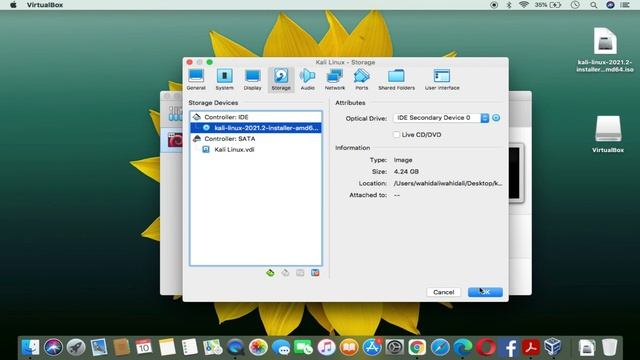Click the add storage attachment icon

pyautogui.click(x=300, y=273)
